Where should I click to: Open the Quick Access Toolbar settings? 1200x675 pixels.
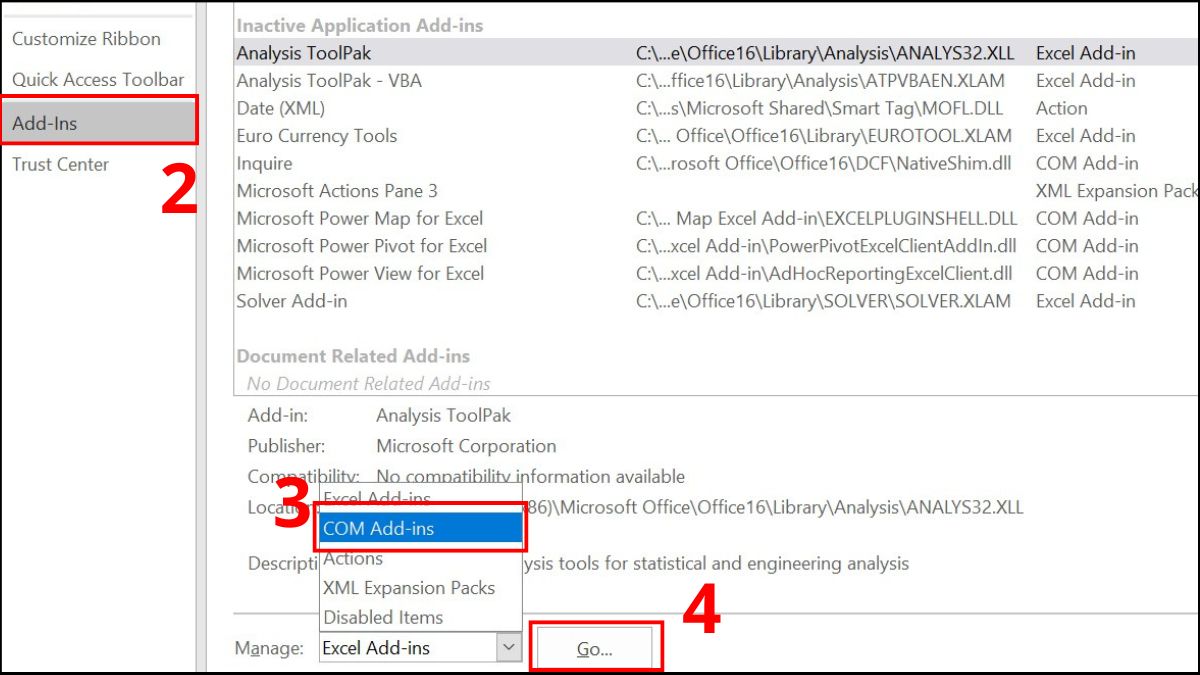click(97, 78)
